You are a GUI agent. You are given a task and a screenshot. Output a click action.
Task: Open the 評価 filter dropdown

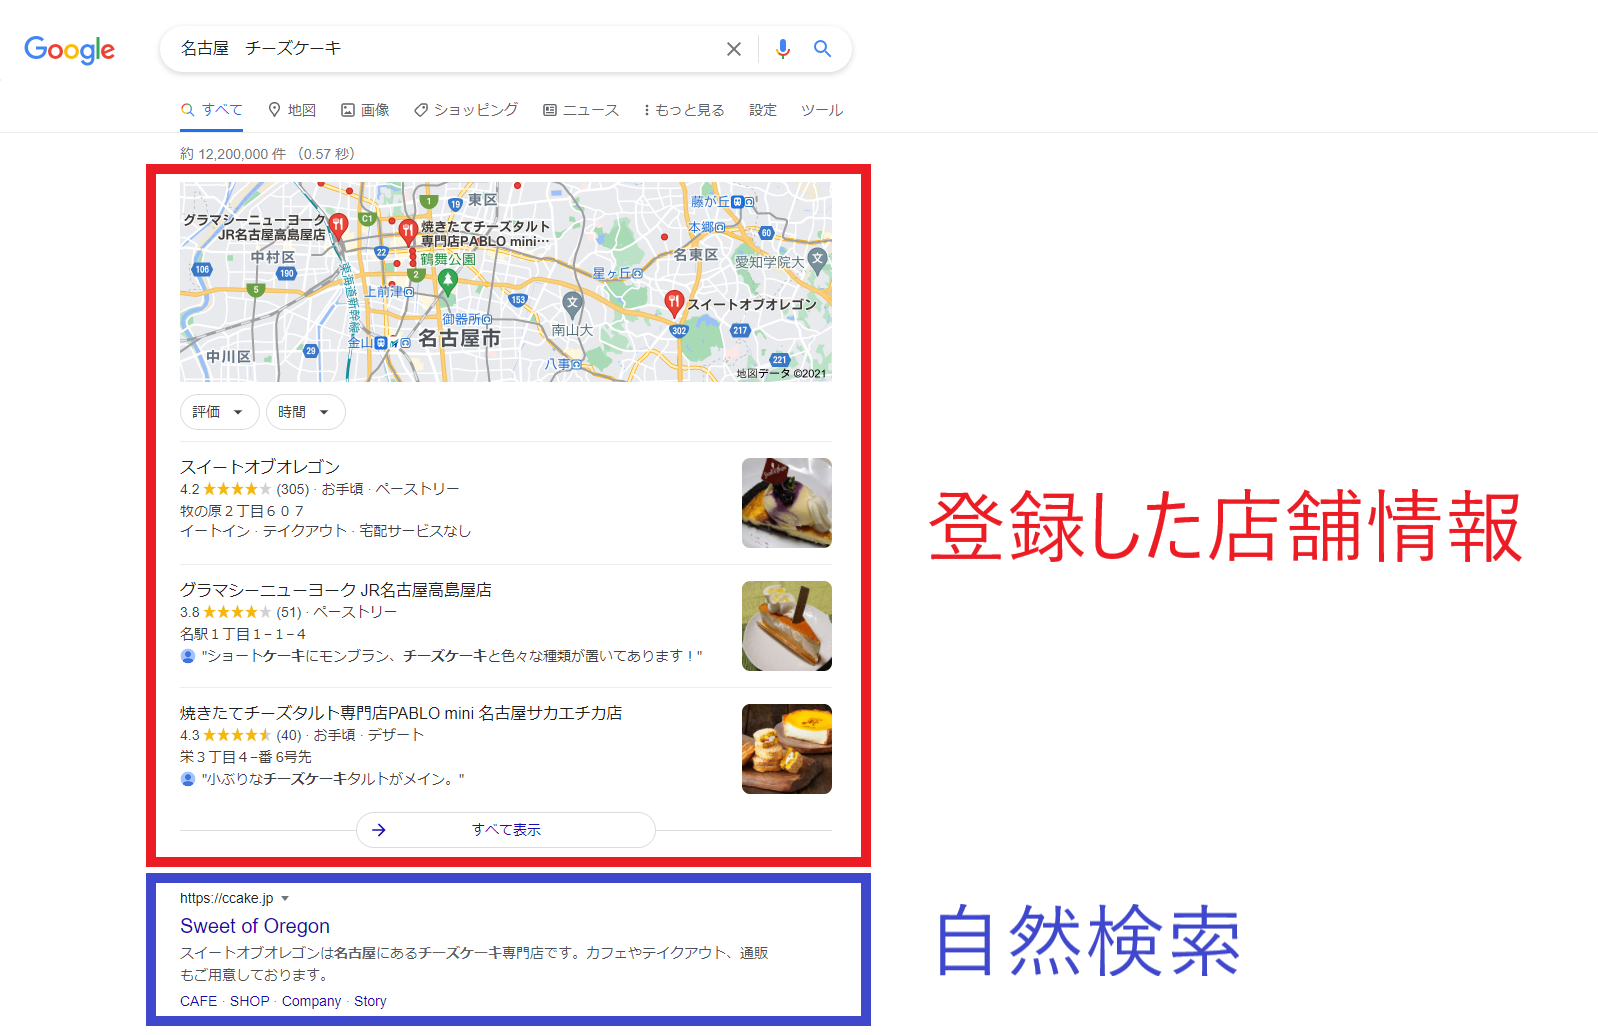219,412
